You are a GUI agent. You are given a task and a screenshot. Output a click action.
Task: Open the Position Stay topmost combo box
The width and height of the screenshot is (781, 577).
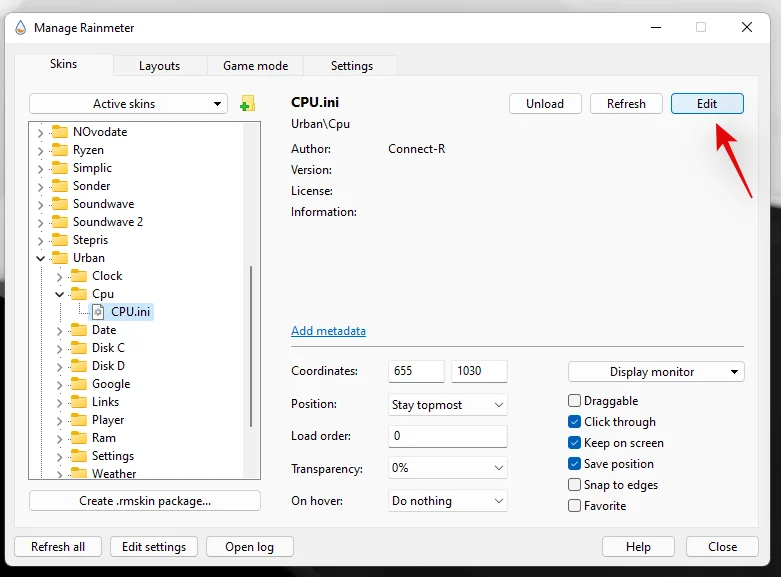click(447, 405)
